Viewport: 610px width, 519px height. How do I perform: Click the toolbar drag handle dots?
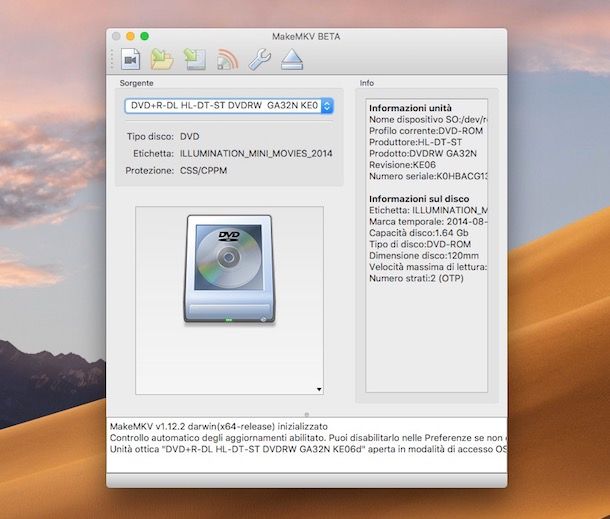coord(112,59)
